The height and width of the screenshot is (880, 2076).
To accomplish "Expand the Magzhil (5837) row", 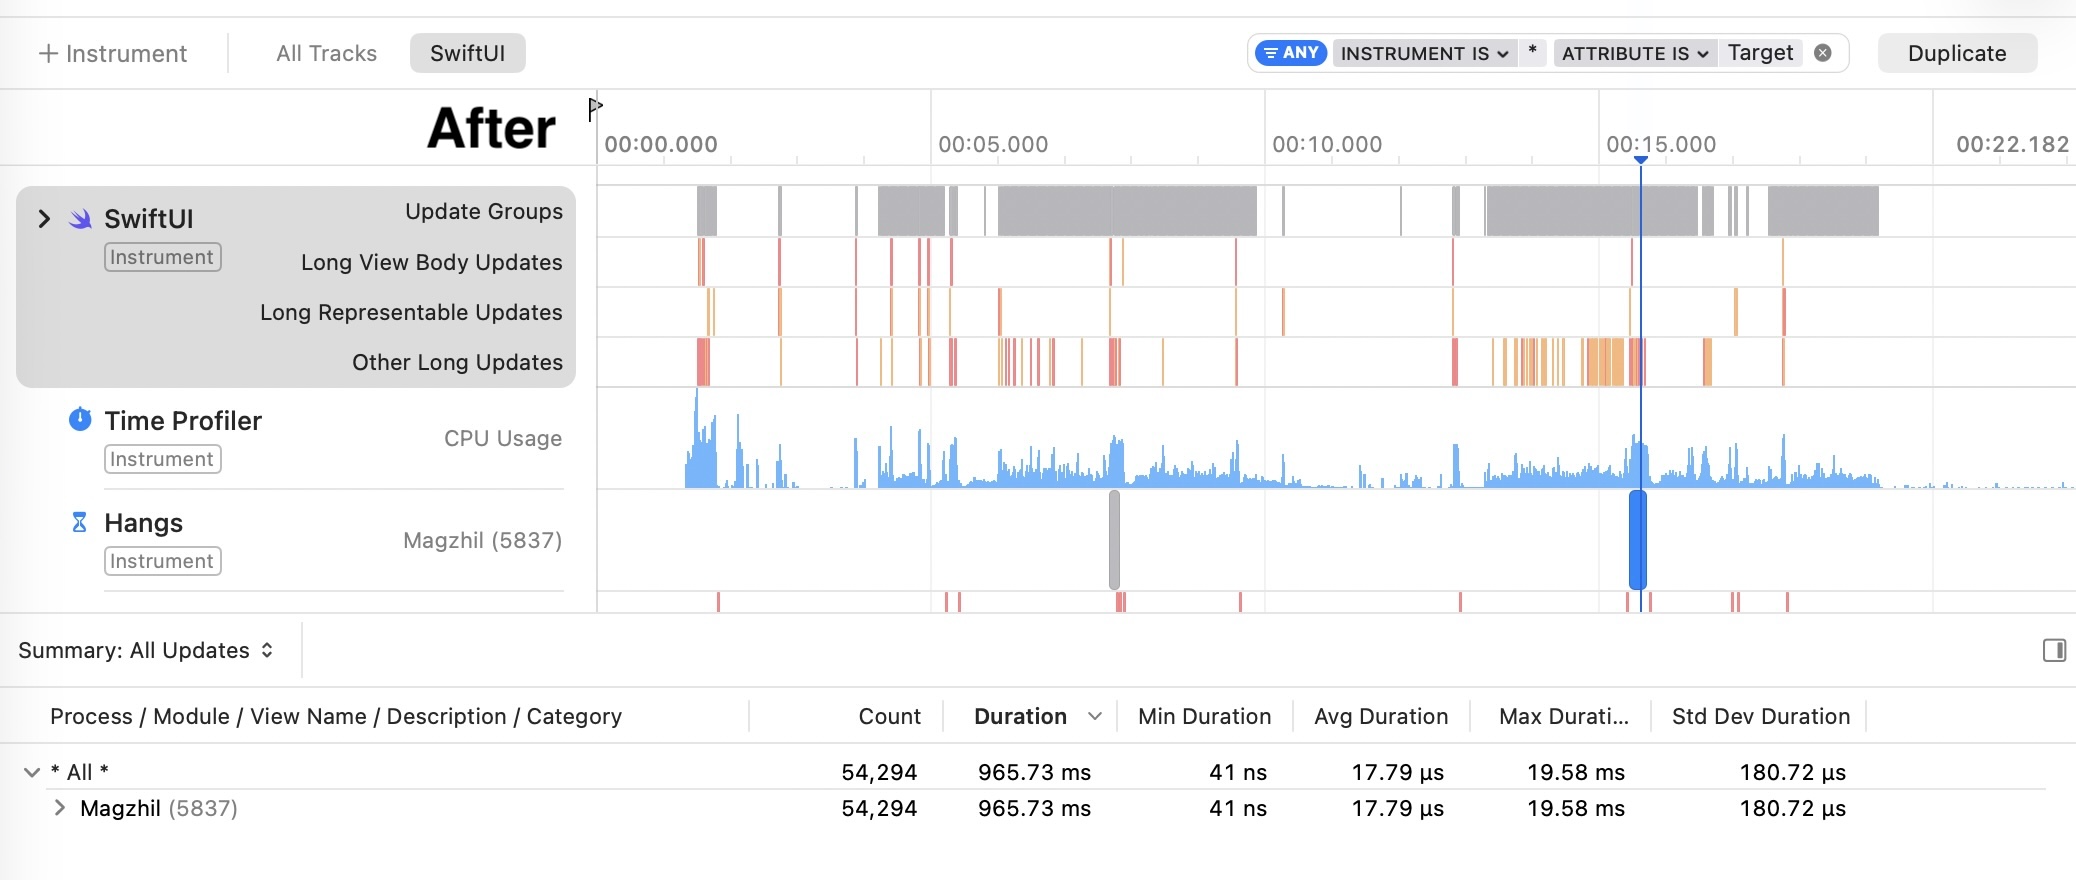I will [x=60, y=808].
